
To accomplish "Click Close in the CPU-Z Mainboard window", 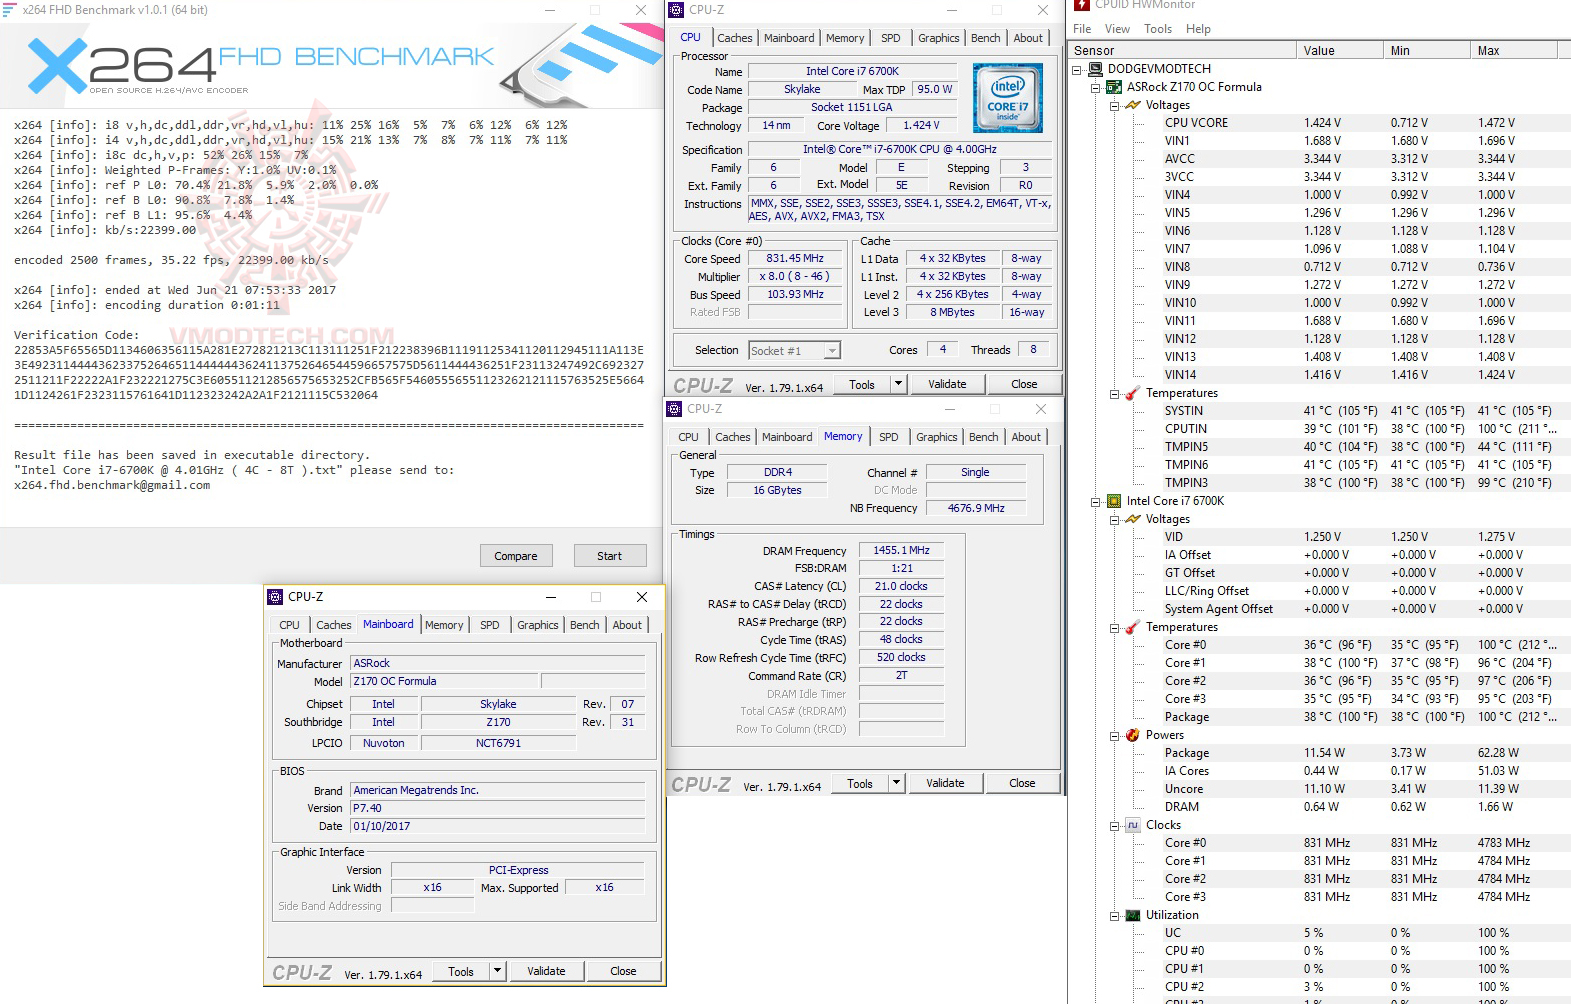I will [623, 971].
